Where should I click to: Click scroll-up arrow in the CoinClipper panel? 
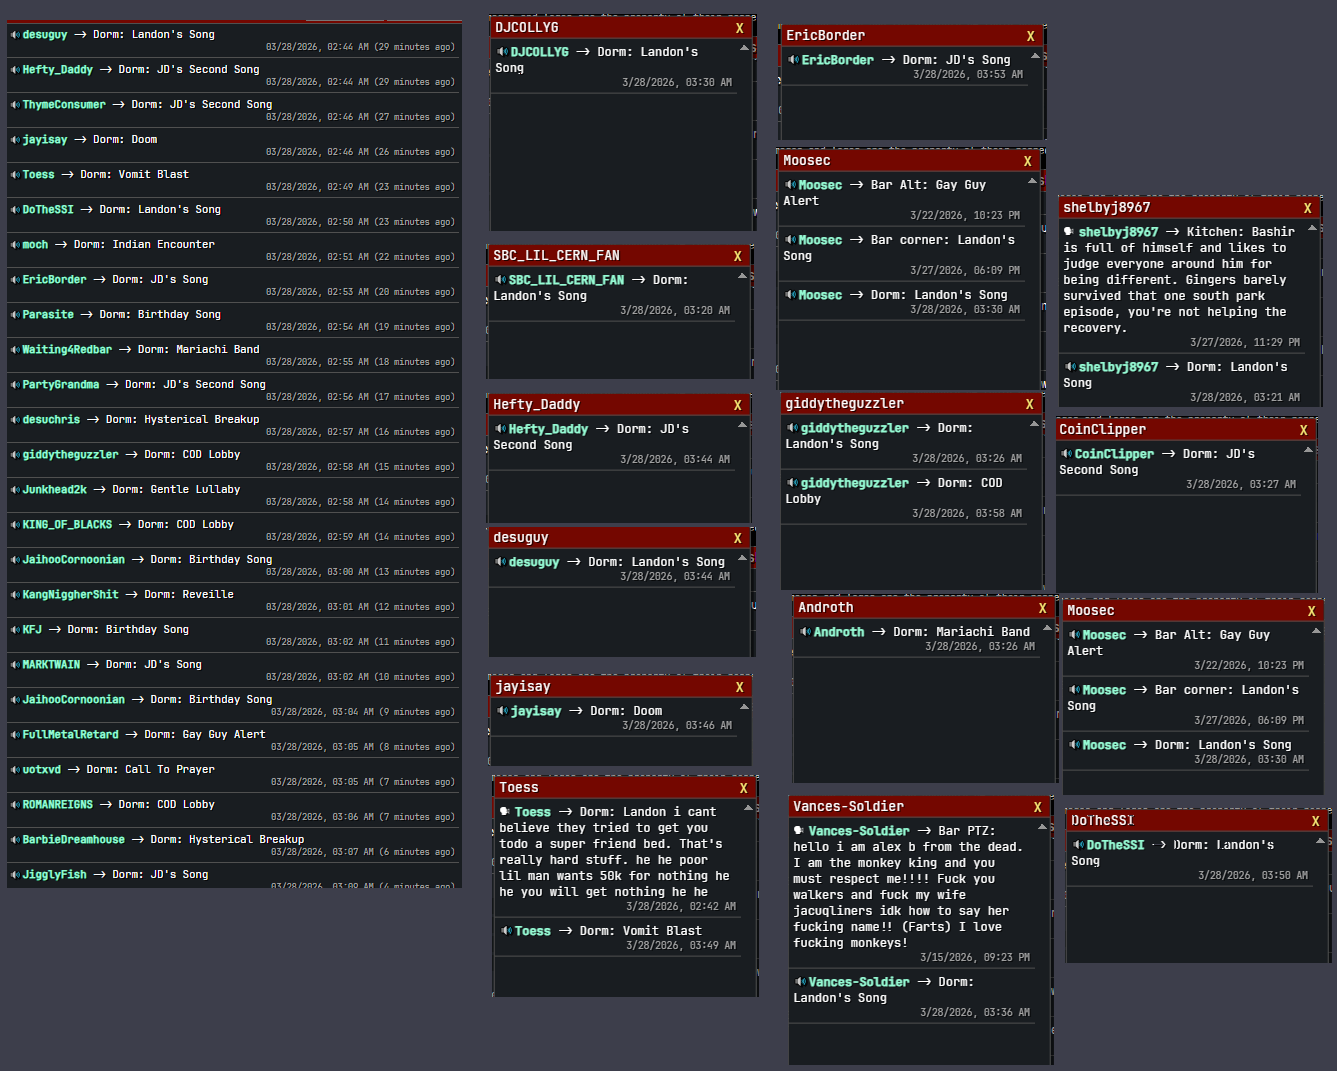coord(1308,450)
